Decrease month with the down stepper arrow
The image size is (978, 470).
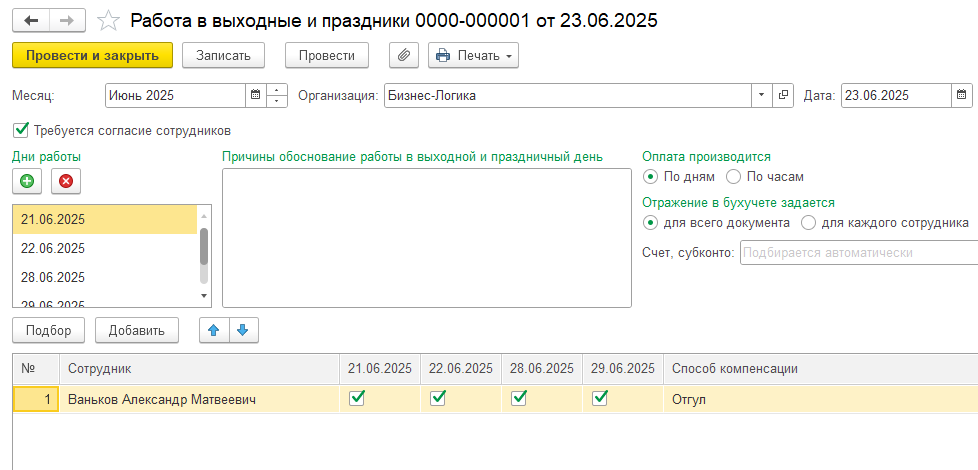tap(277, 102)
